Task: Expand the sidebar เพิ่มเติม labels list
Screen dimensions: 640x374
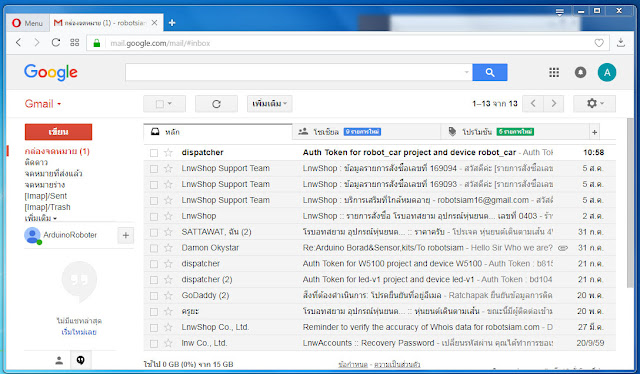Action: pyautogui.click(x=41, y=218)
